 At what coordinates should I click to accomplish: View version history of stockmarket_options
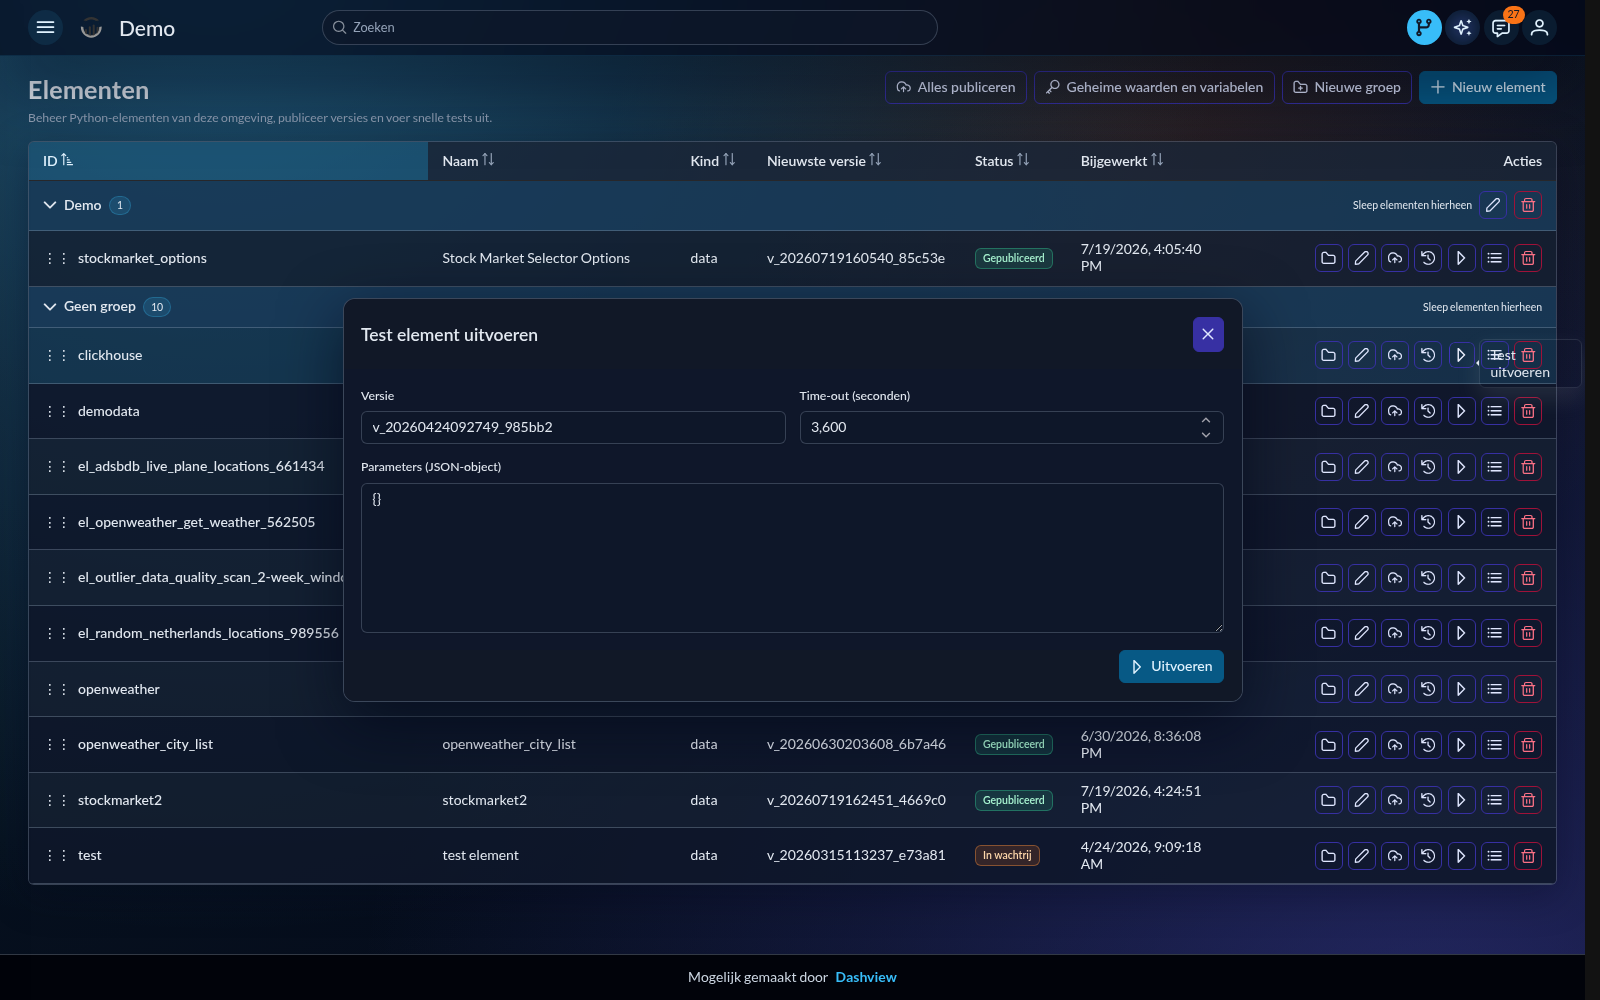point(1428,258)
